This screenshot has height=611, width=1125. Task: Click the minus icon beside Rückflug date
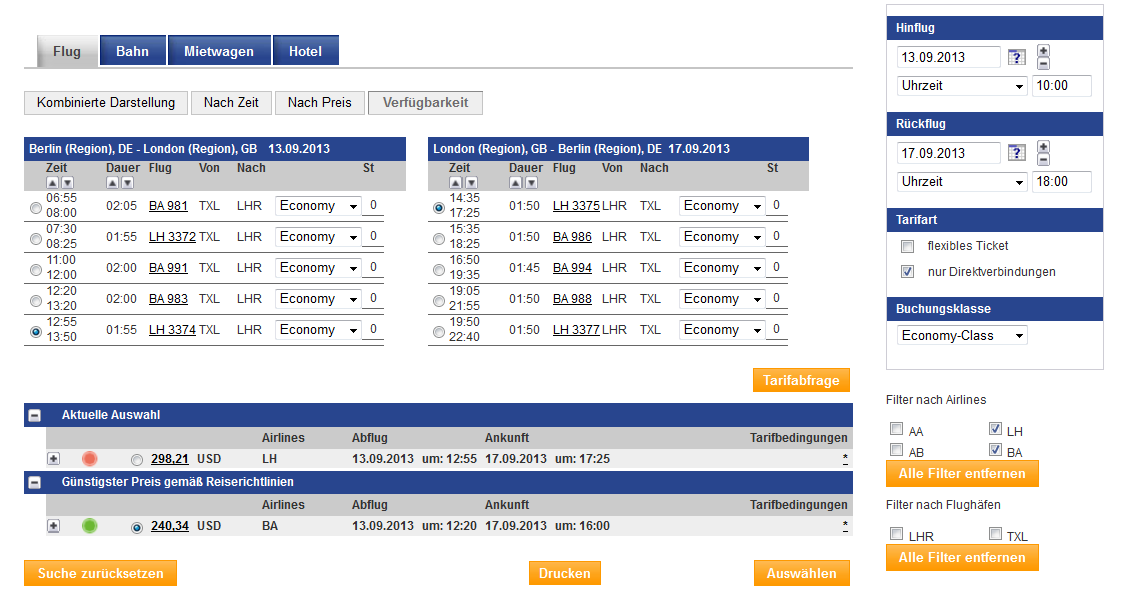[1044, 160]
